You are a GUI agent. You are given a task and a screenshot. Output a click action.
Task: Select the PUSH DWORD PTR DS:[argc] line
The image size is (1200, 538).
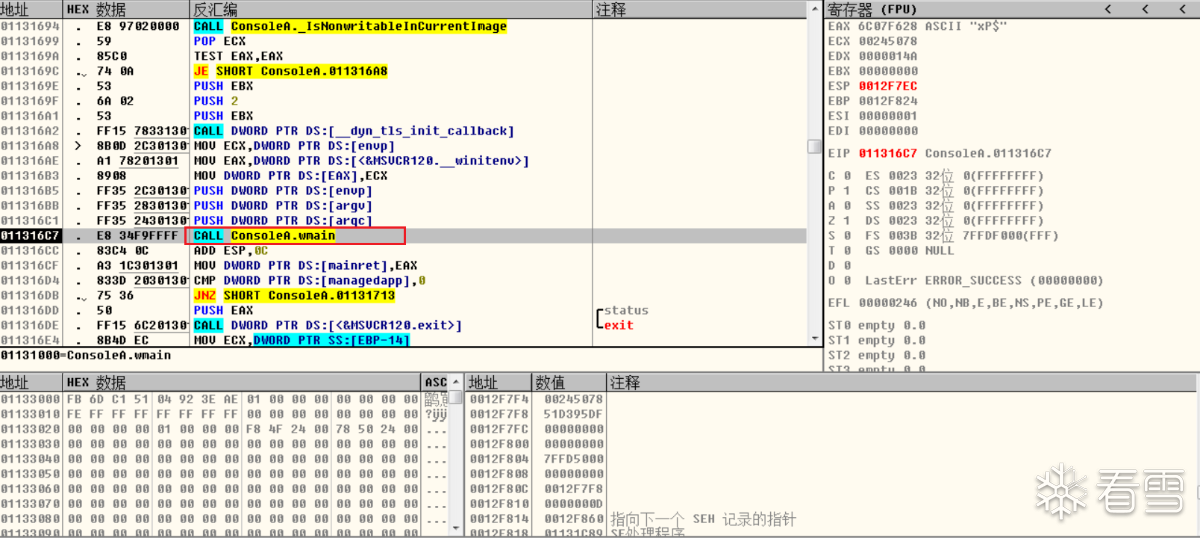pos(404,220)
